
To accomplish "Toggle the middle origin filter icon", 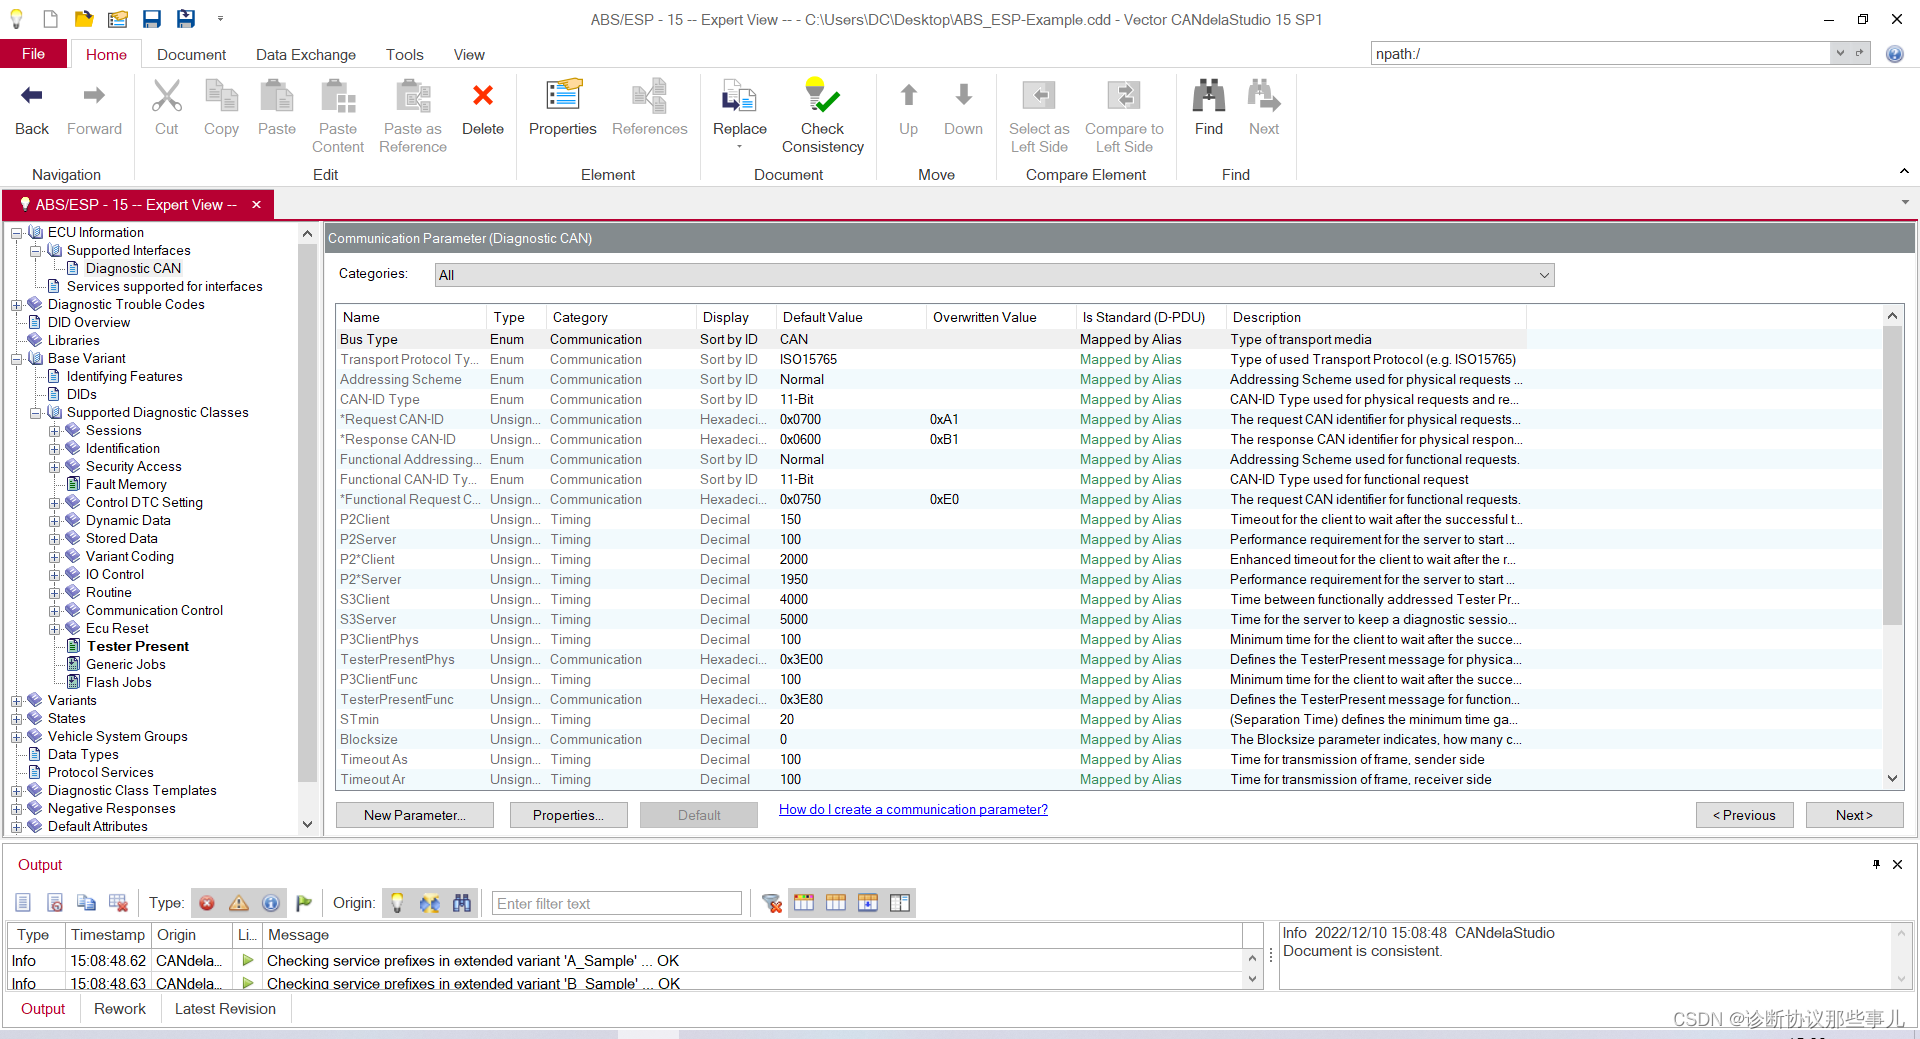I will [x=429, y=903].
